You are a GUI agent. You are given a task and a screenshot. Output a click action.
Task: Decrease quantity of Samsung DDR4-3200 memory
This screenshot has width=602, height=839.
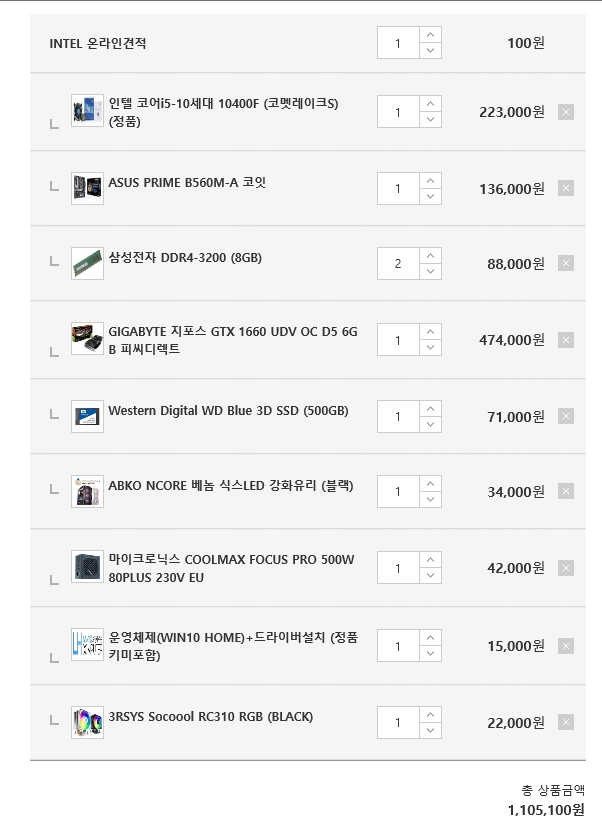[430, 271]
